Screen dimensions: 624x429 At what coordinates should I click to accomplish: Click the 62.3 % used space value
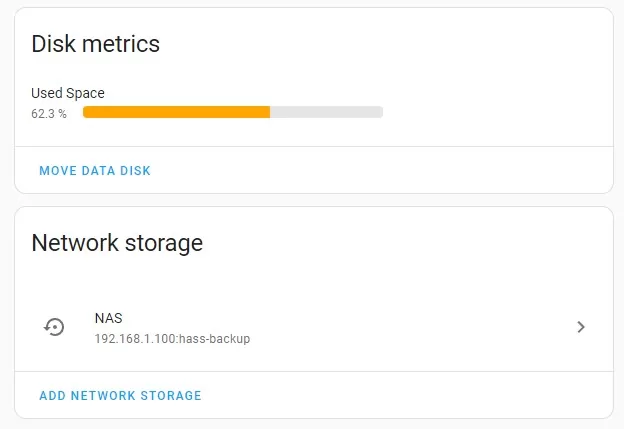pos(49,114)
